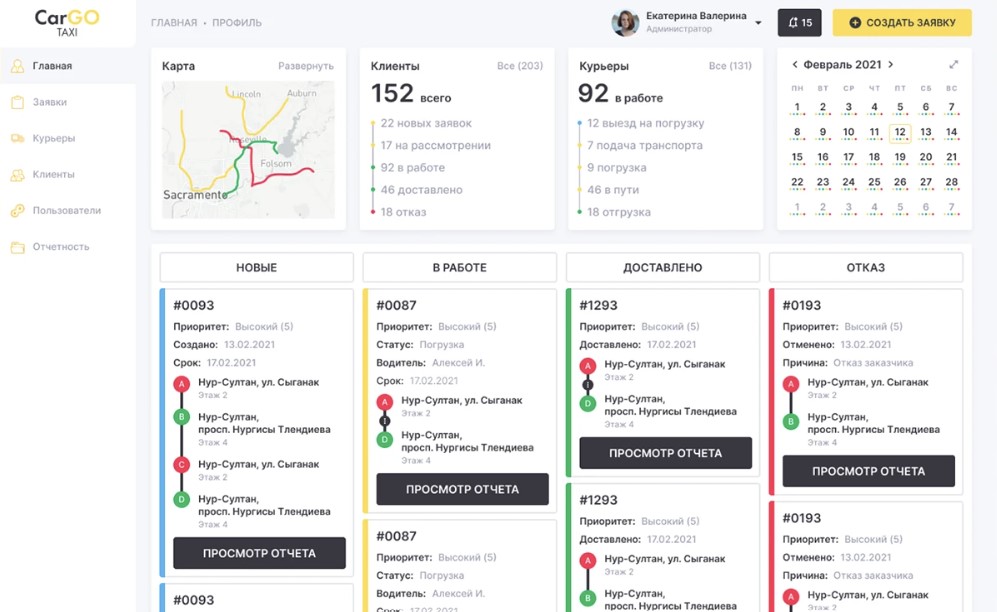Click the 17 на рассмотрении entry
Viewport: 997px width, 612px height.
[436, 146]
